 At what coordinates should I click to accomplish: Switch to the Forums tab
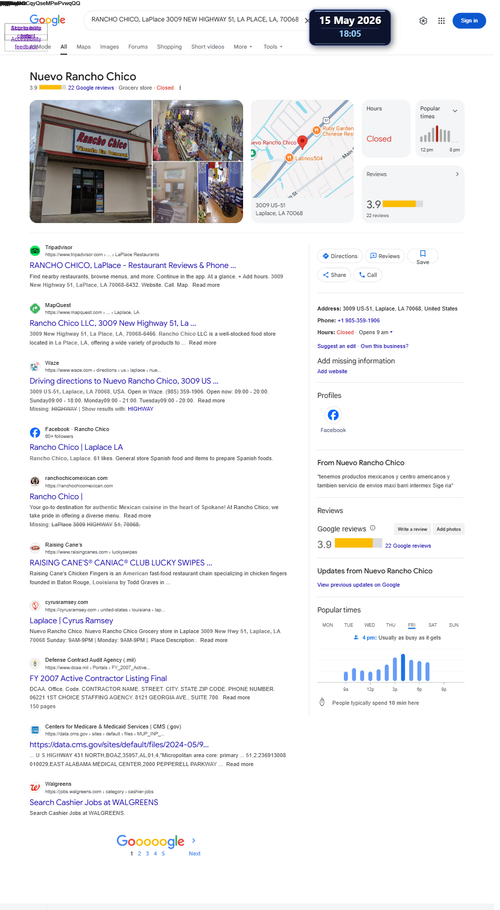coord(138,46)
